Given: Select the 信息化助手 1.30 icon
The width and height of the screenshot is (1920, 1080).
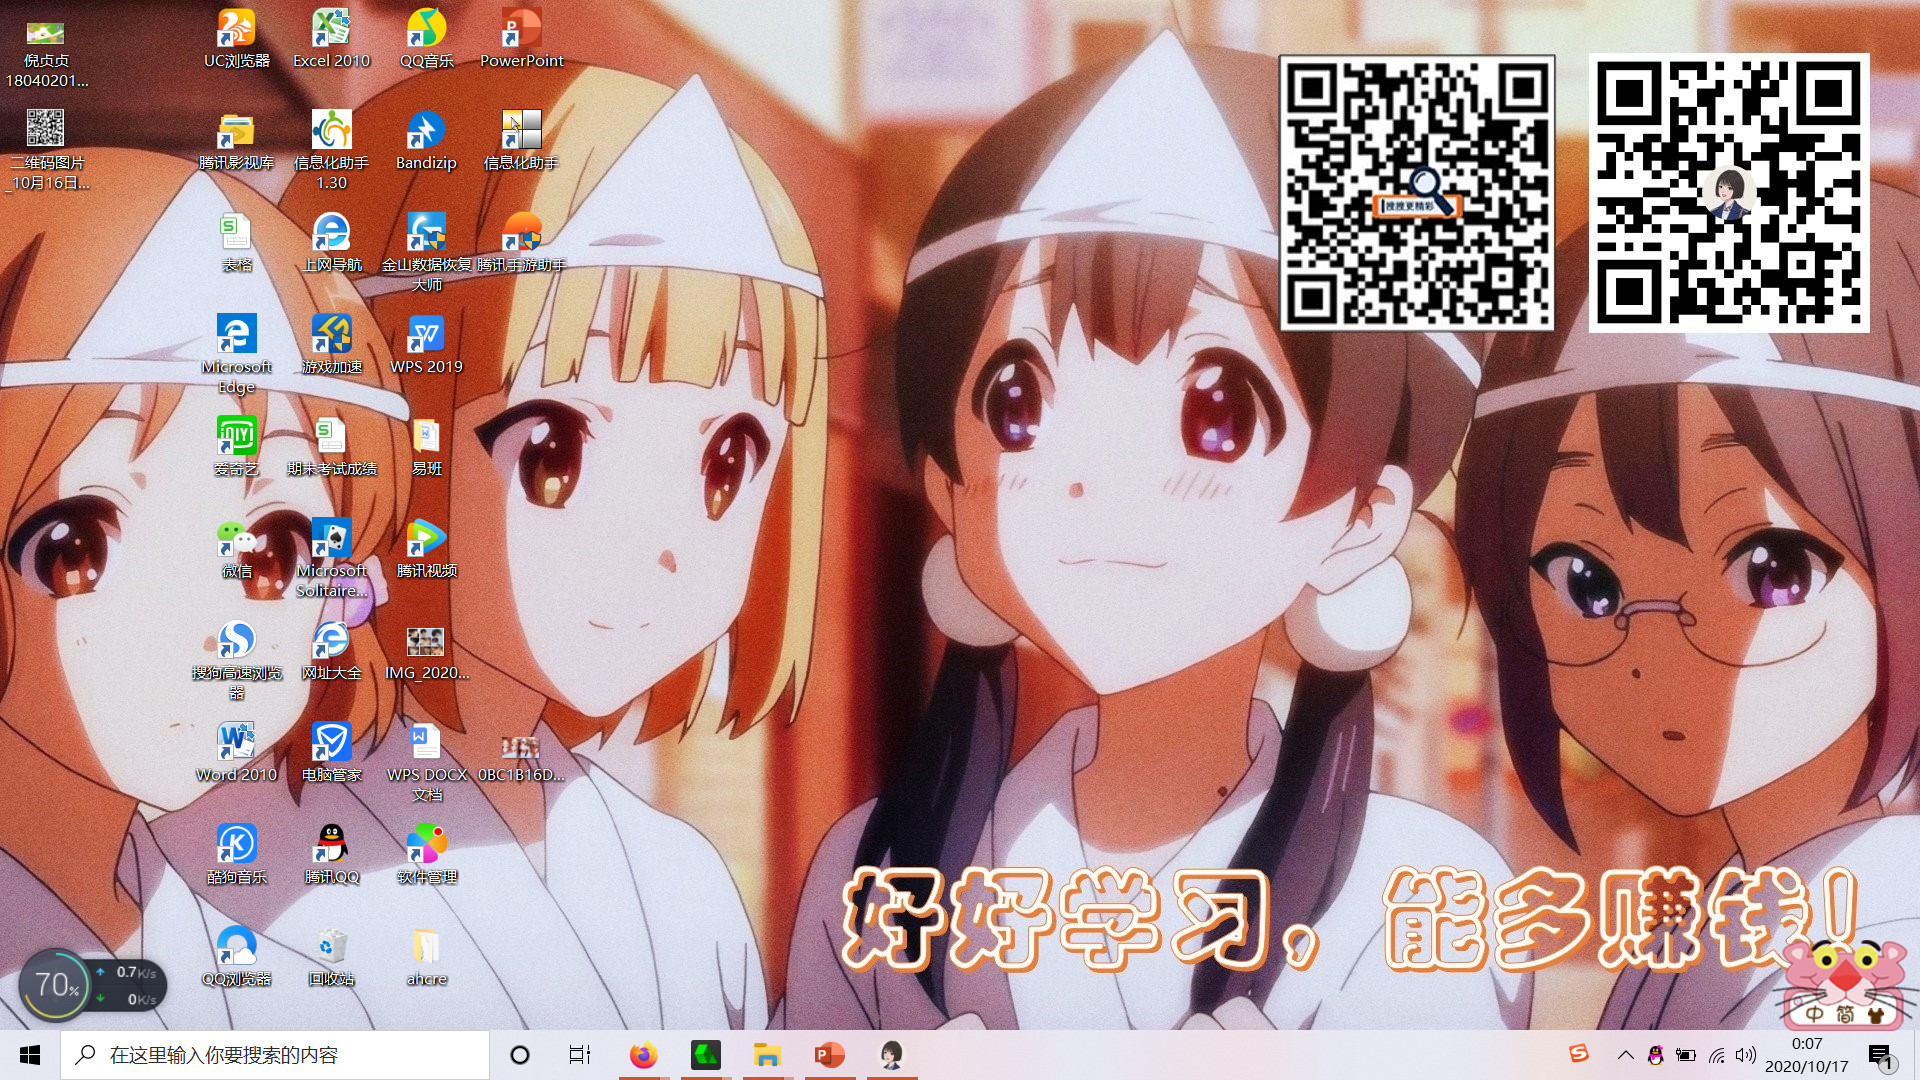Looking at the screenshot, I should pos(331,150).
